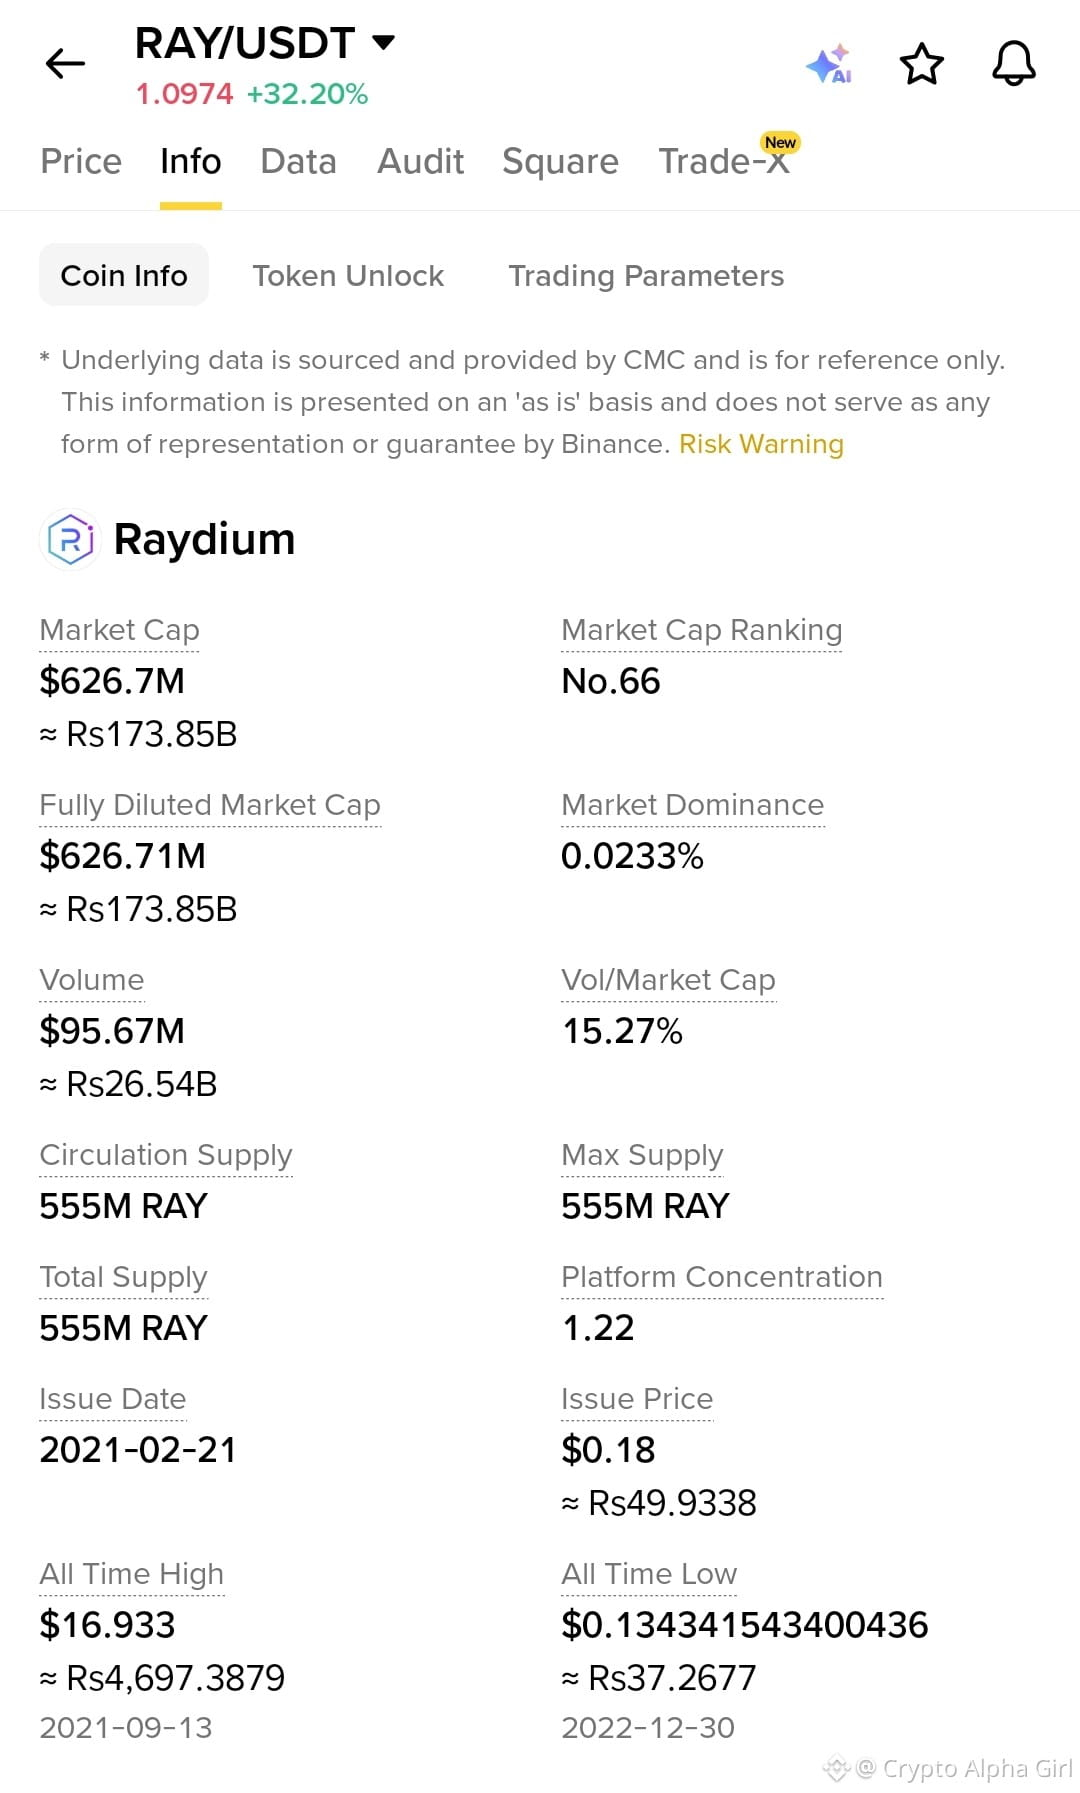The height and width of the screenshot is (1793, 1080).
Task: Select the Coin Info sub-tab
Action: click(124, 275)
